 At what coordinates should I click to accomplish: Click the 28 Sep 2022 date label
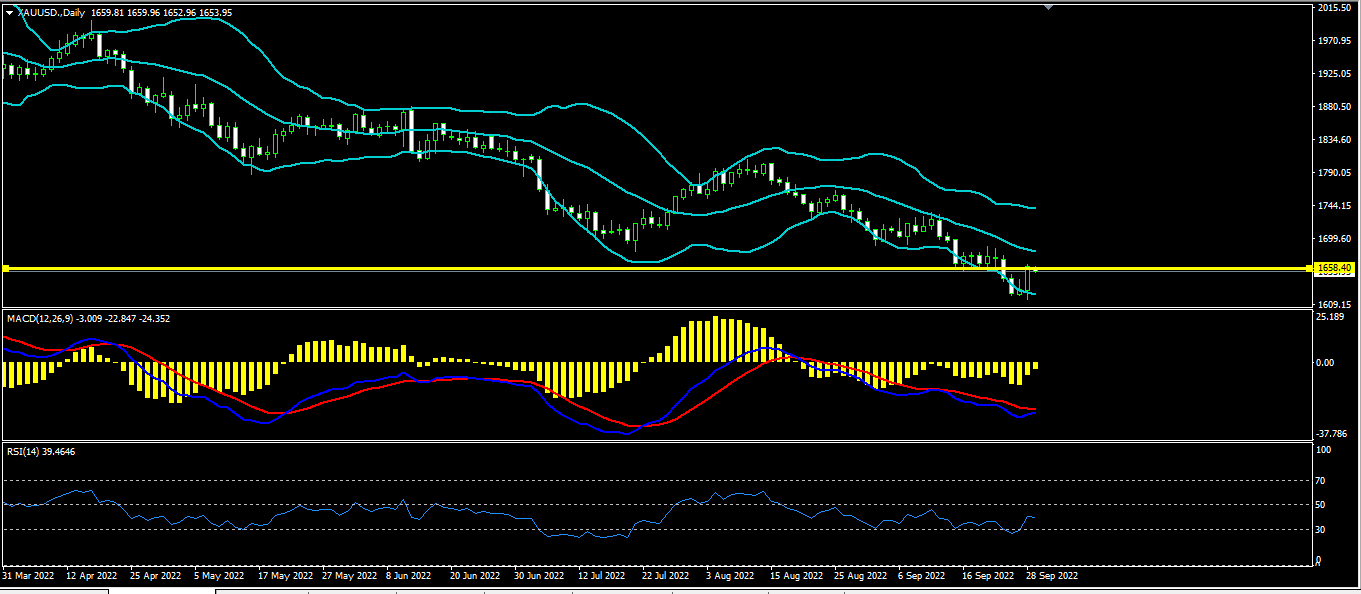pyautogui.click(x=1052, y=576)
